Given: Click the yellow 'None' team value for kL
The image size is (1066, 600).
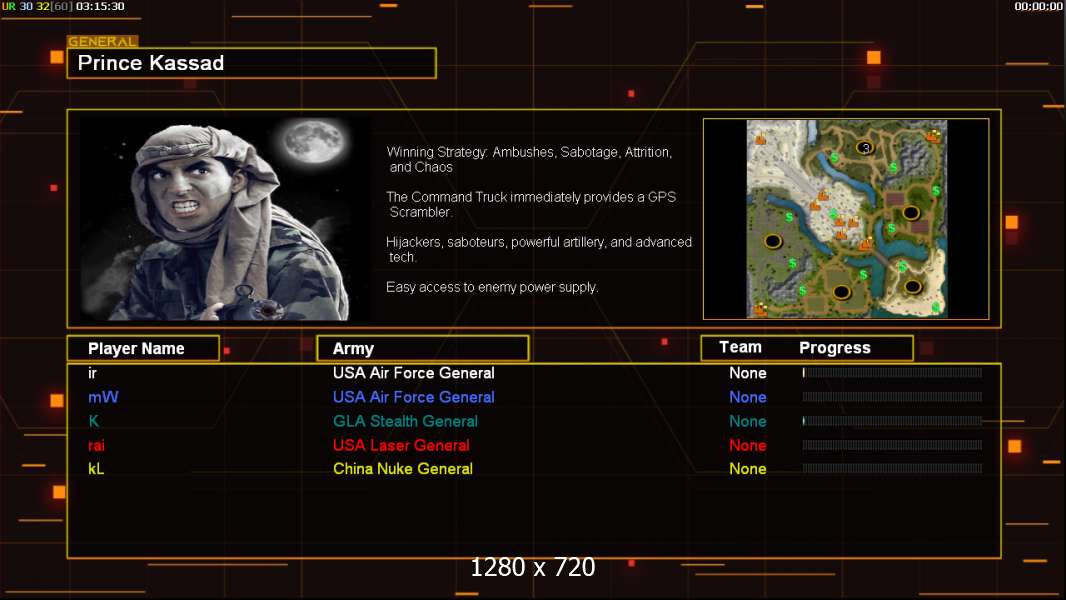Looking at the screenshot, I should 748,469.
